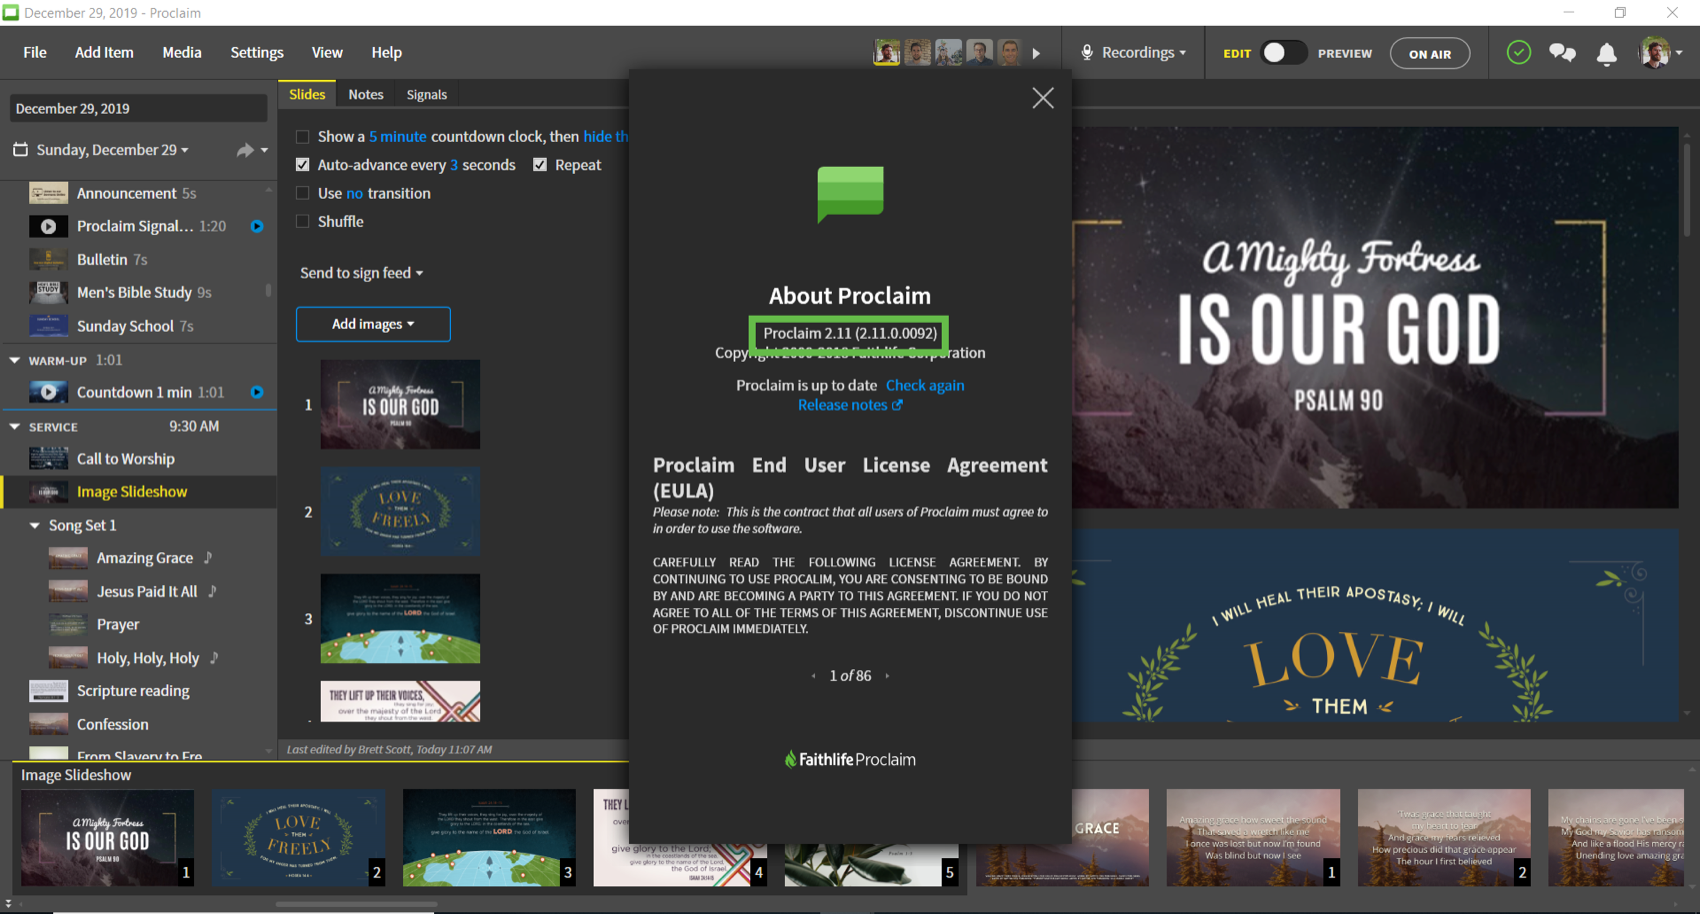This screenshot has height=914, width=1700.
Task: Open the user profile avatar menu
Action: coord(1654,52)
